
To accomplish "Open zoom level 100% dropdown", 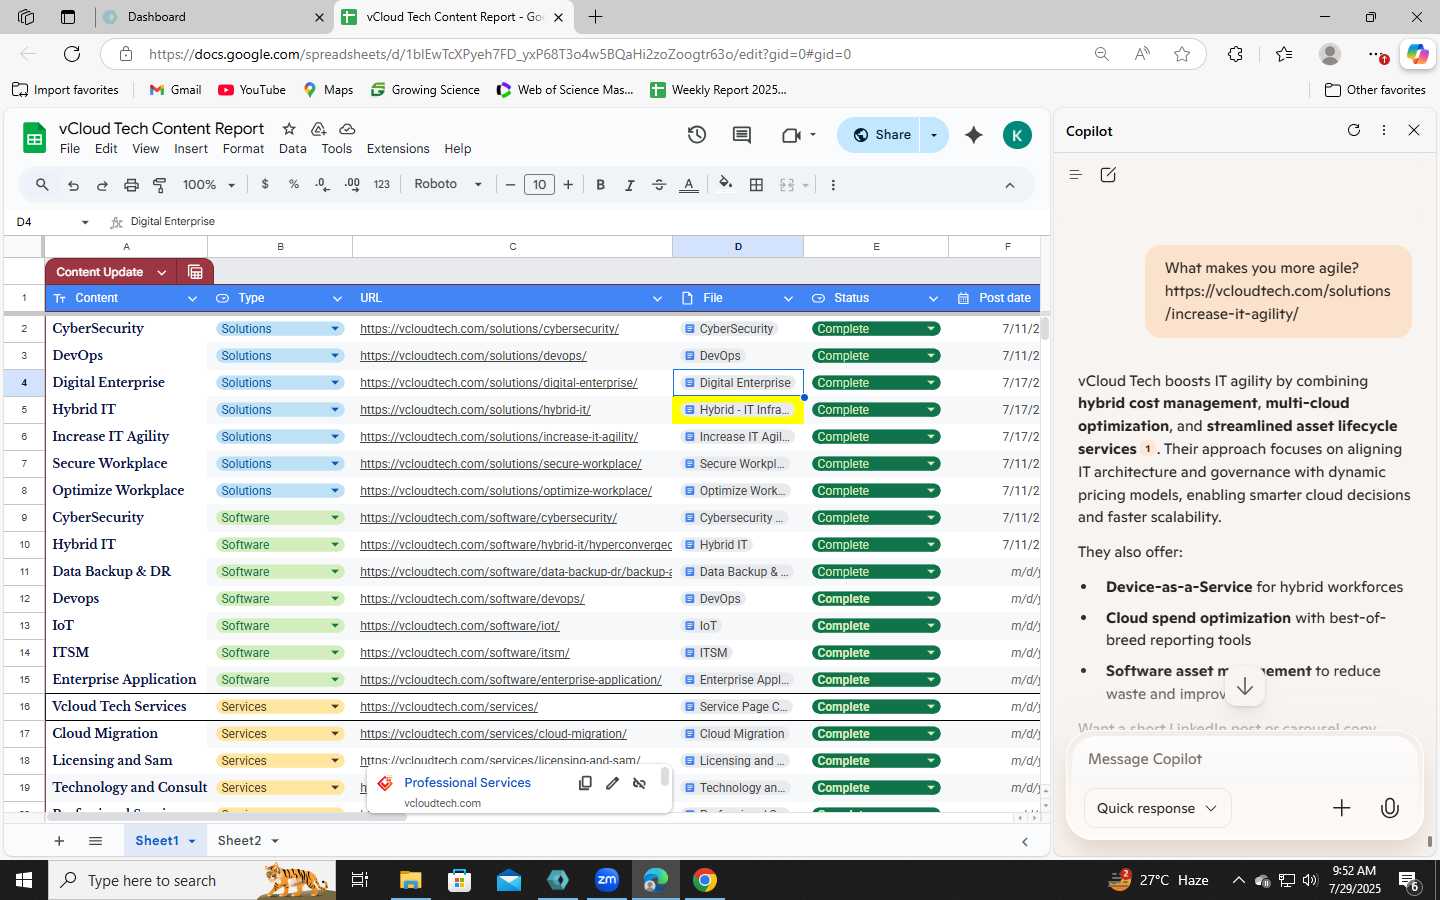I will pyautogui.click(x=209, y=185).
